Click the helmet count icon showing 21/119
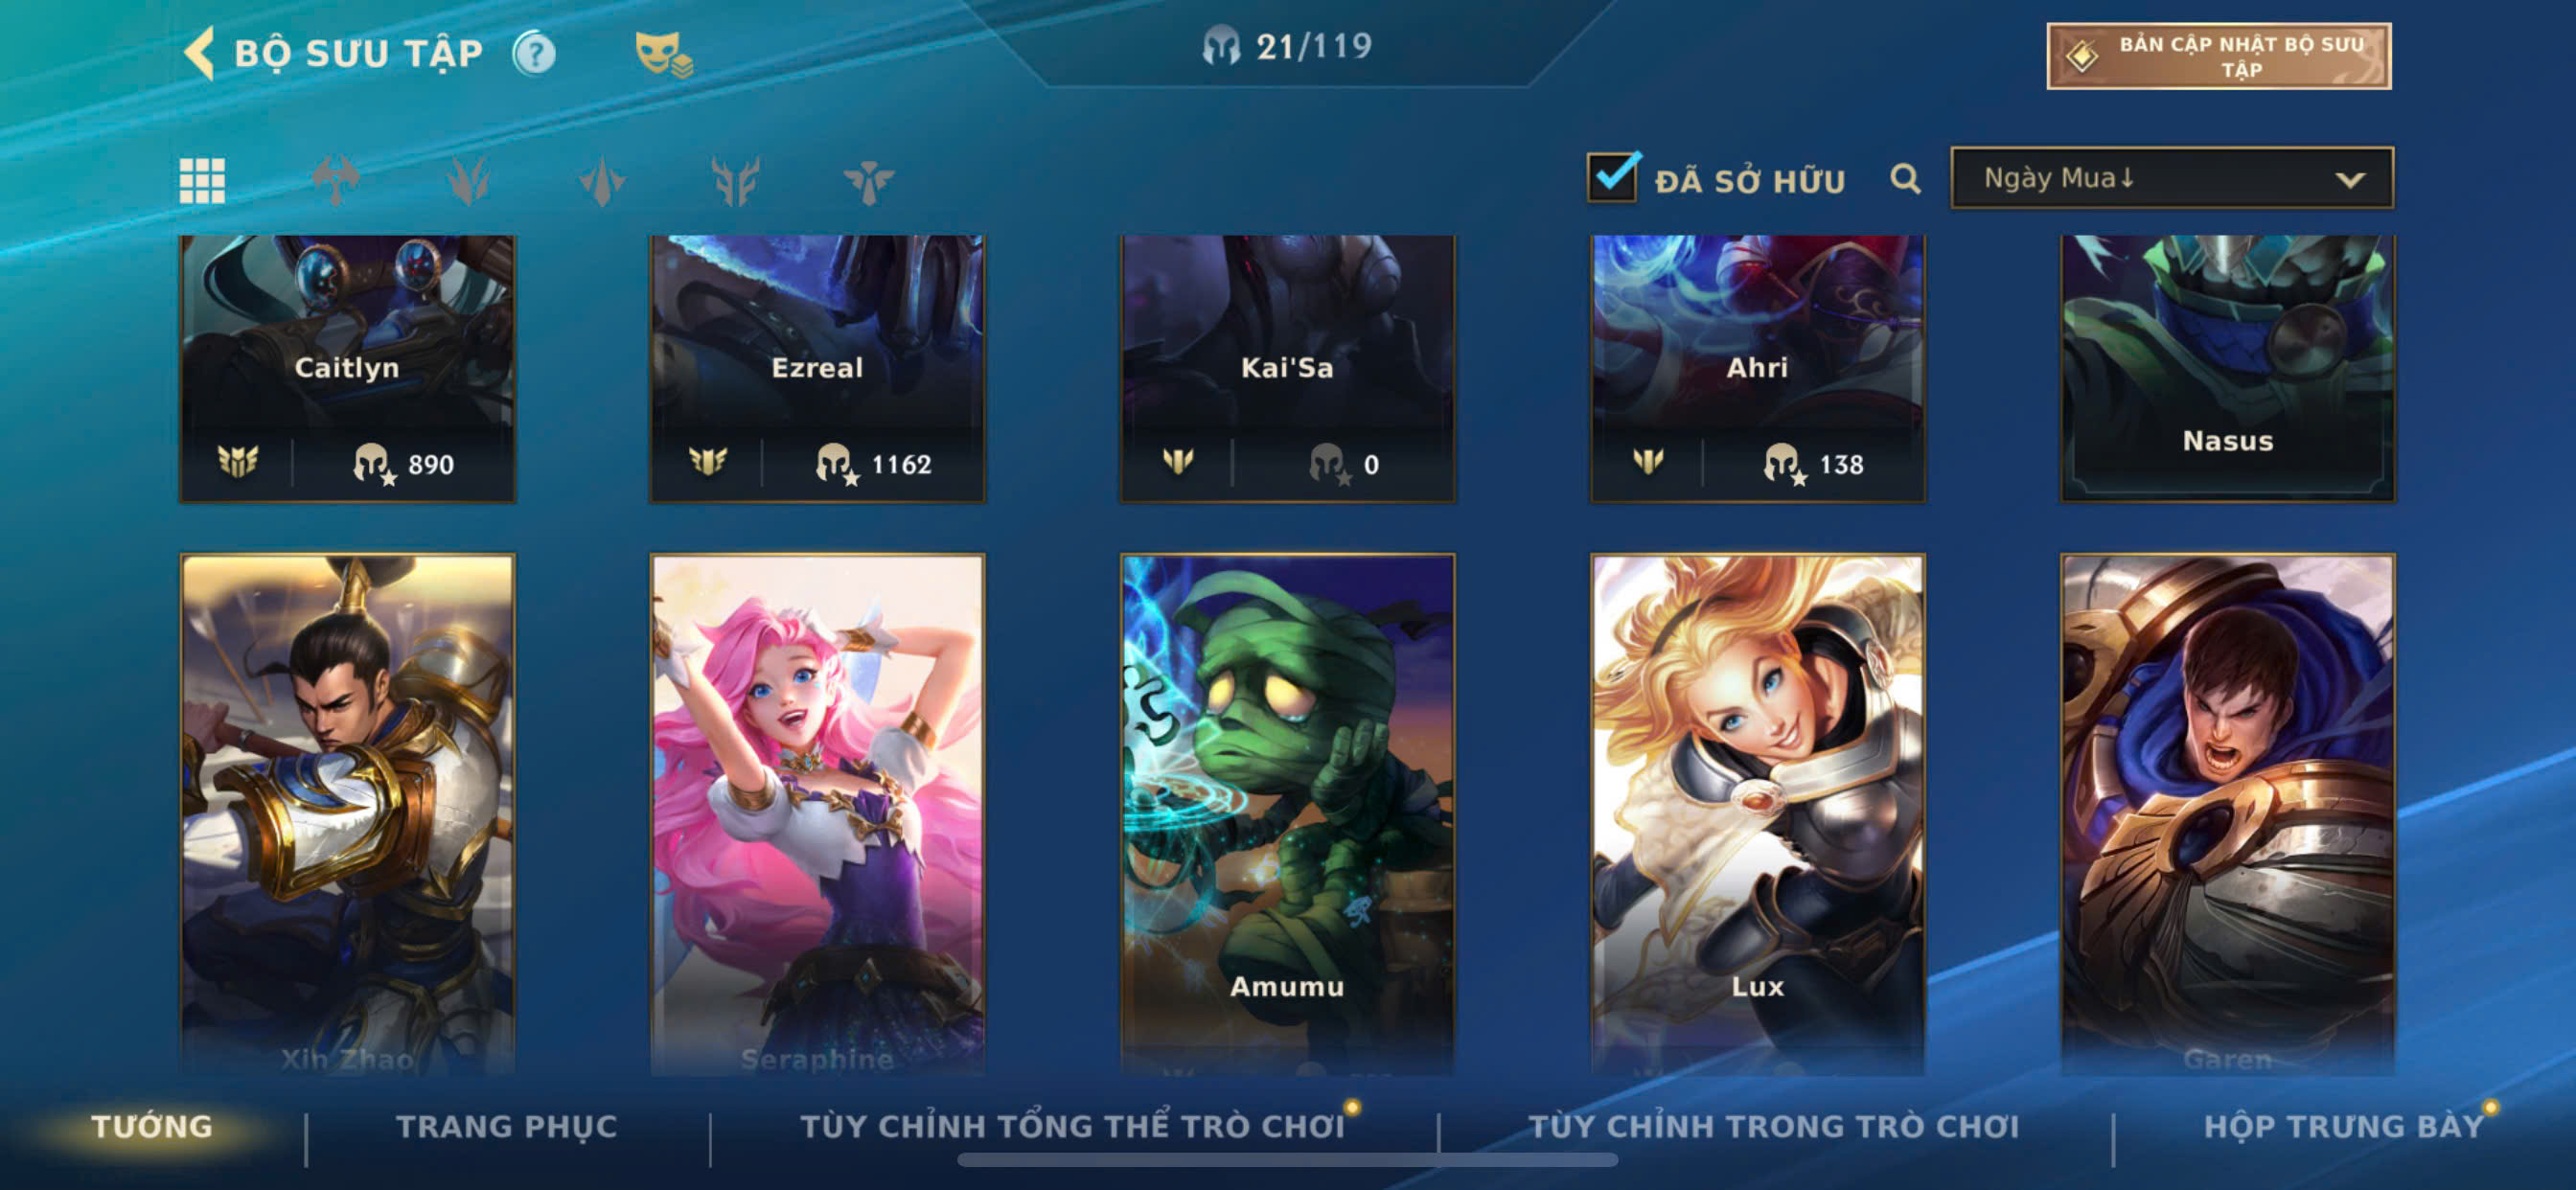The height and width of the screenshot is (1190, 2576). (x=1220, y=46)
